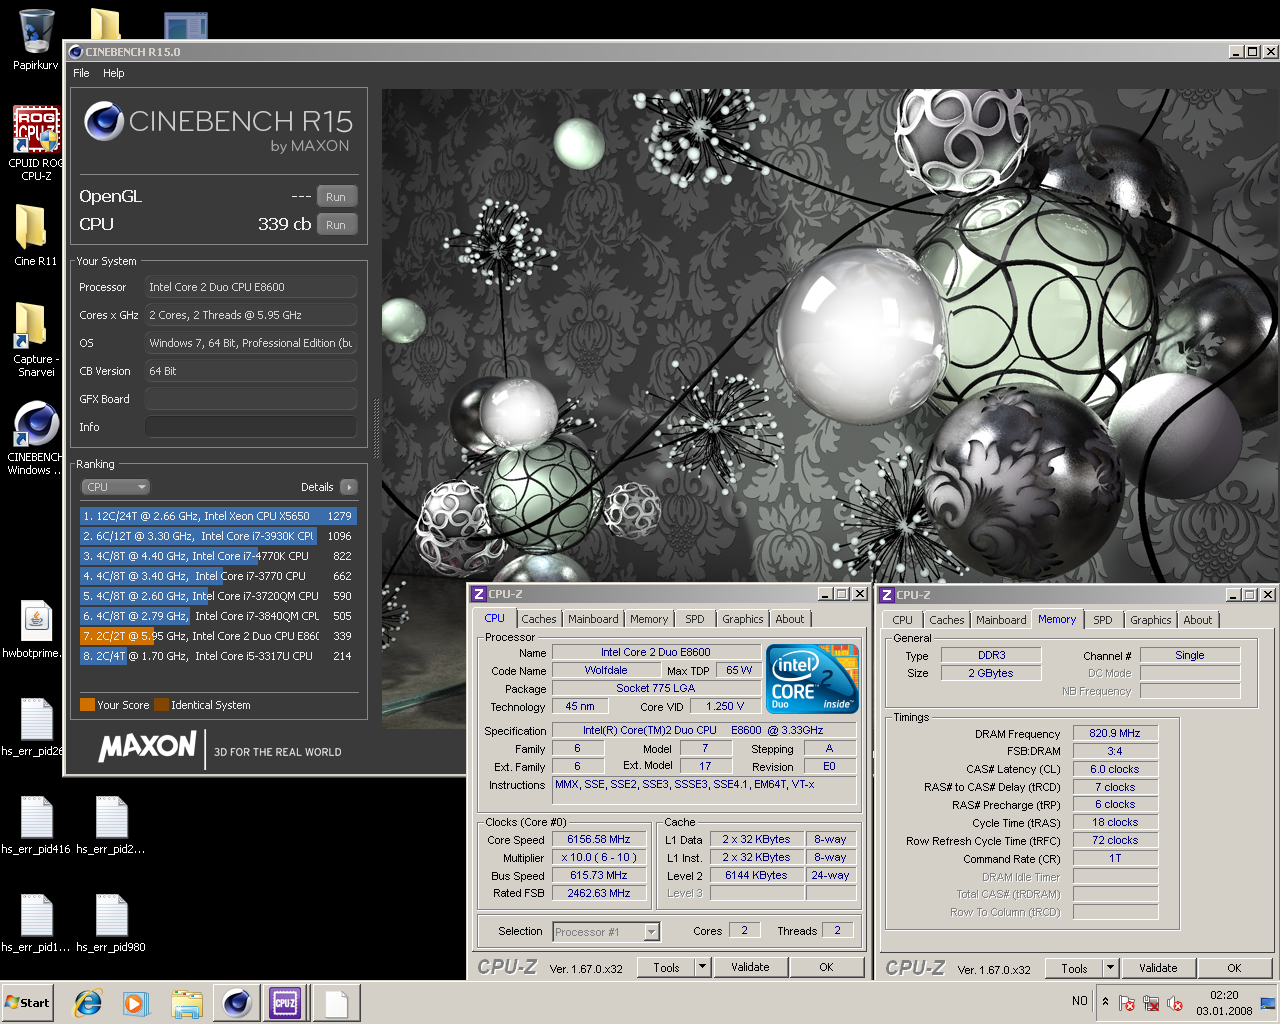Open Tools dropdown arrow in right CPU-Z window

pyautogui.click(x=1110, y=968)
